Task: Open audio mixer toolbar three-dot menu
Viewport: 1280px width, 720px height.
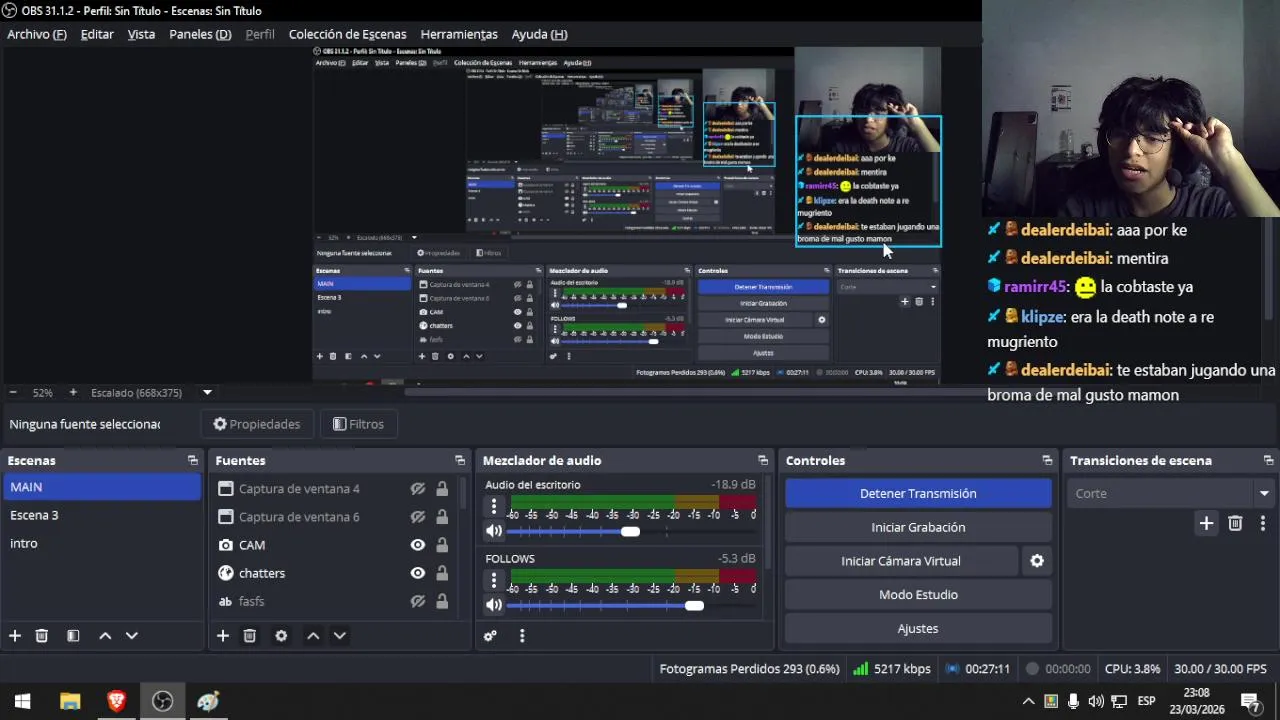Action: 522,636
